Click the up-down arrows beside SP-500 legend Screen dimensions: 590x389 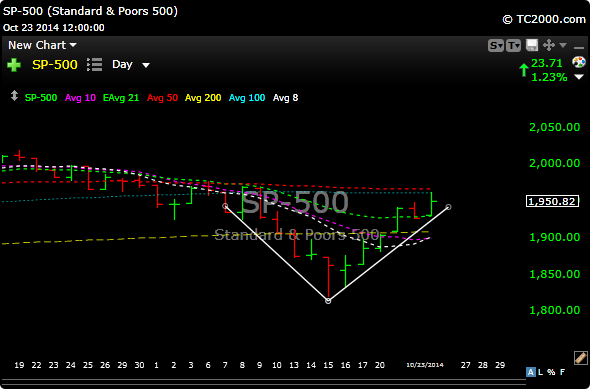point(14,96)
